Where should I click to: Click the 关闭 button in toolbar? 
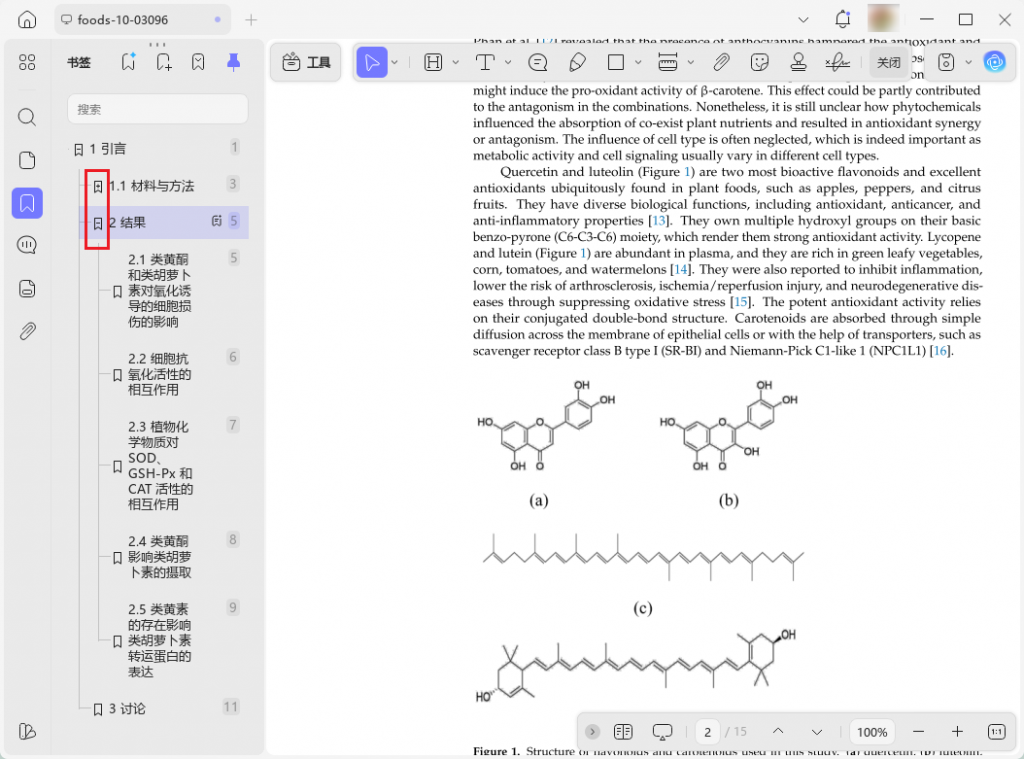(888, 62)
